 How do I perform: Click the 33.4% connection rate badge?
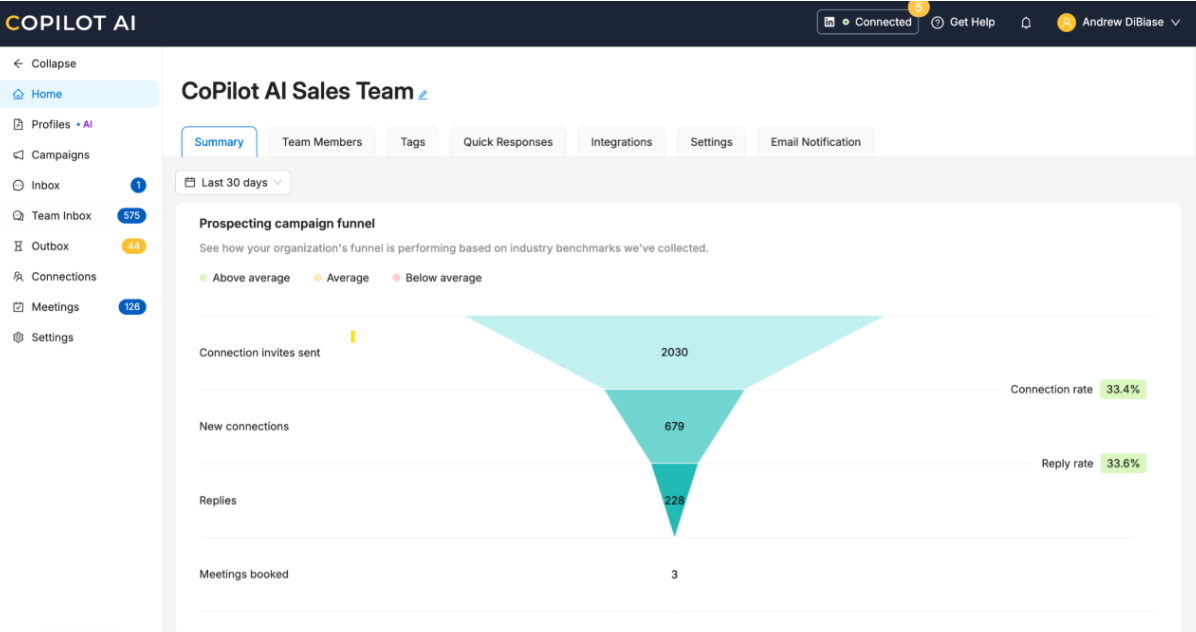(1123, 389)
